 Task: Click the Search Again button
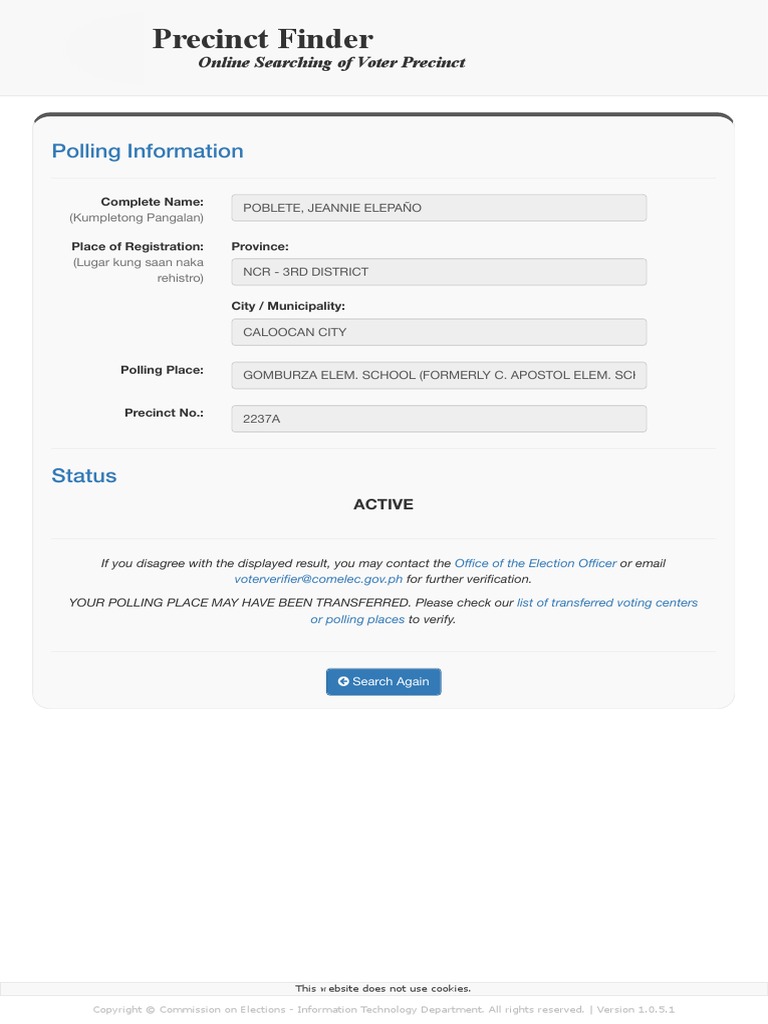coord(384,681)
